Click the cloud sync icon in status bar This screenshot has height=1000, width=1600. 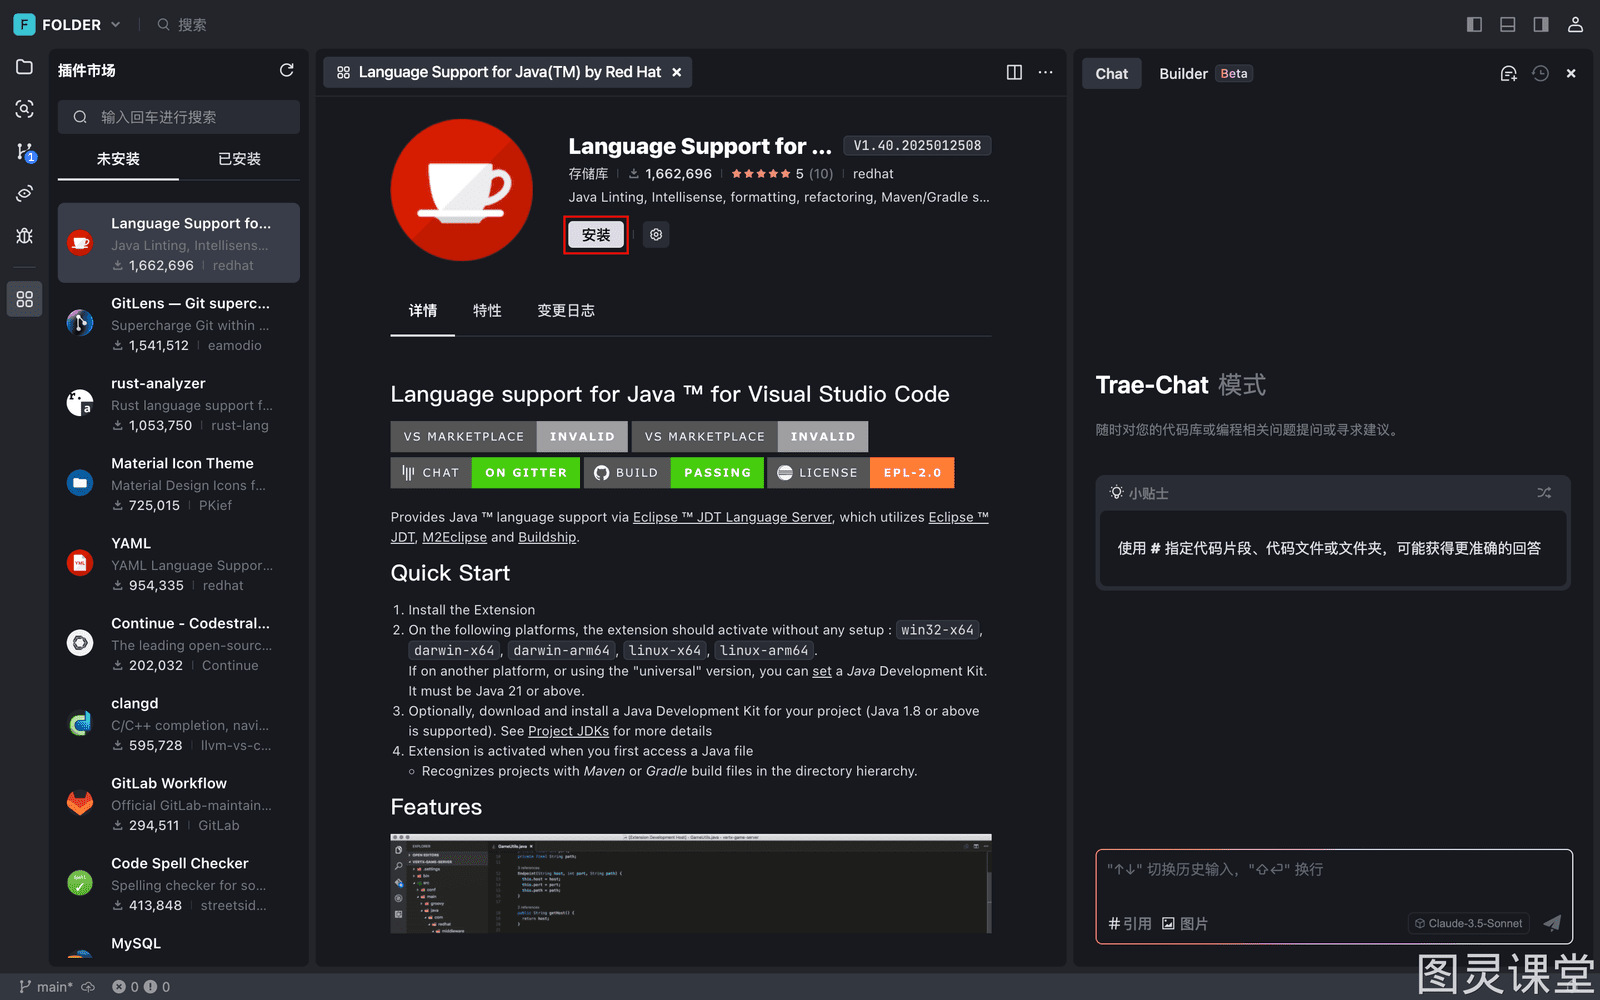[88, 987]
